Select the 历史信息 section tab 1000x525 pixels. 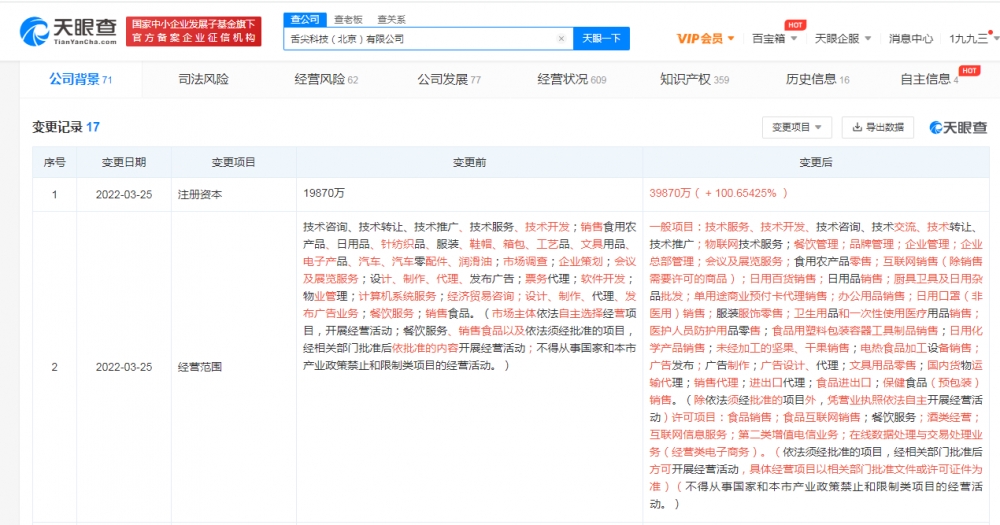tap(817, 79)
